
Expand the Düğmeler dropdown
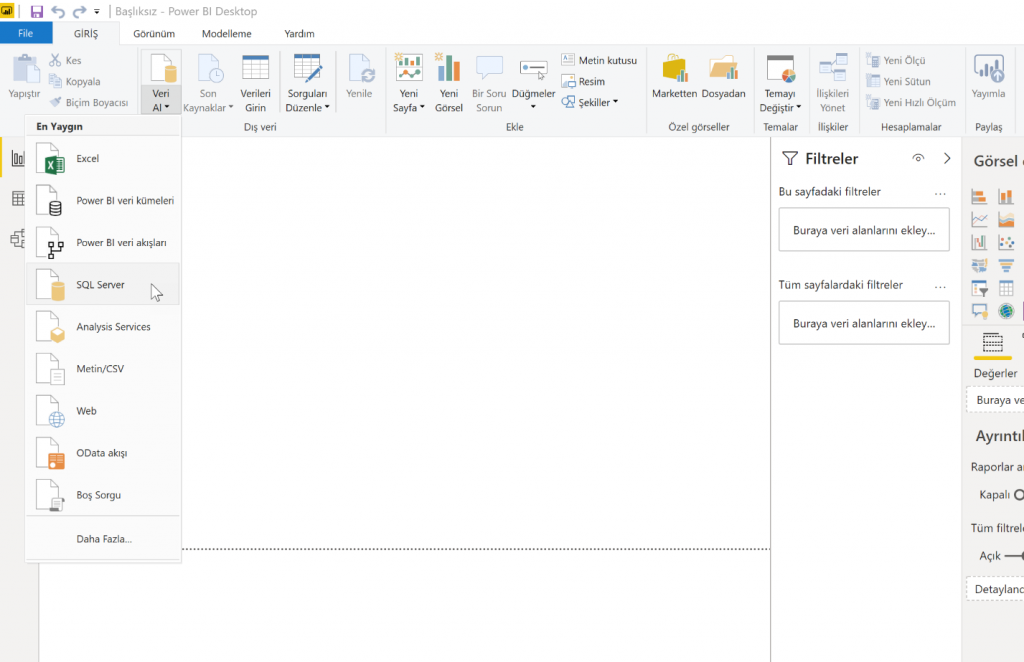pyautogui.click(x=534, y=107)
